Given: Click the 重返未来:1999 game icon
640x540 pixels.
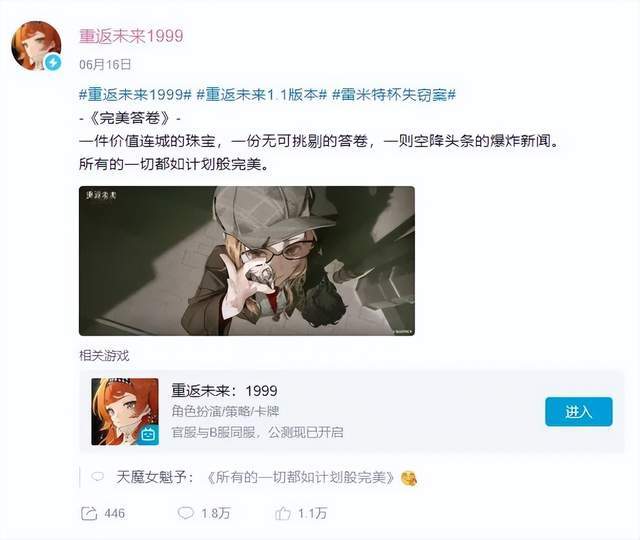Looking at the screenshot, I should [x=125, y=411].
